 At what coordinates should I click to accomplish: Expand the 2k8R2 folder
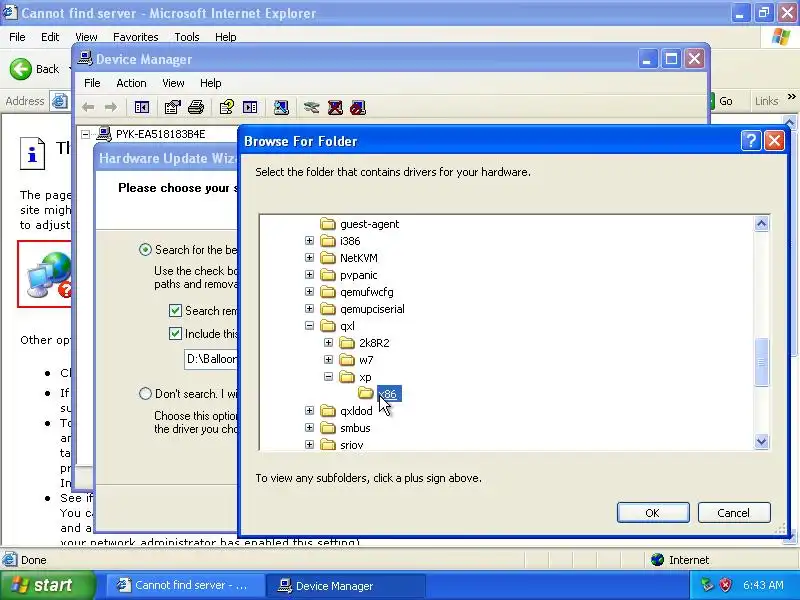[328, 342]
